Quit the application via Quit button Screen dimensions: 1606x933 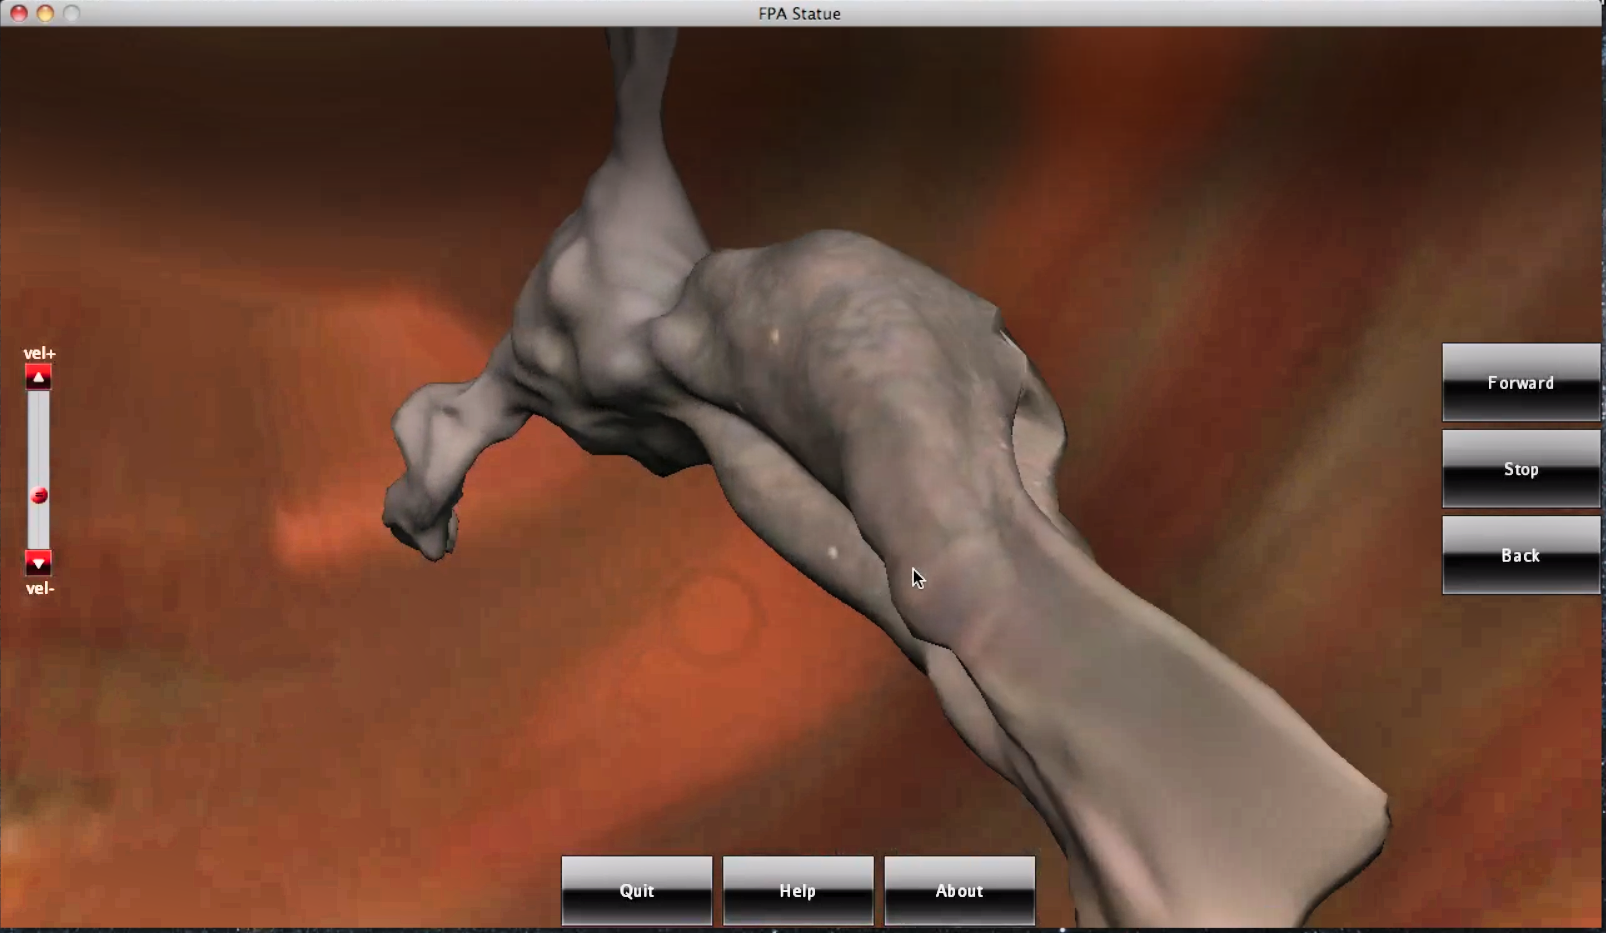coord(636,890)
